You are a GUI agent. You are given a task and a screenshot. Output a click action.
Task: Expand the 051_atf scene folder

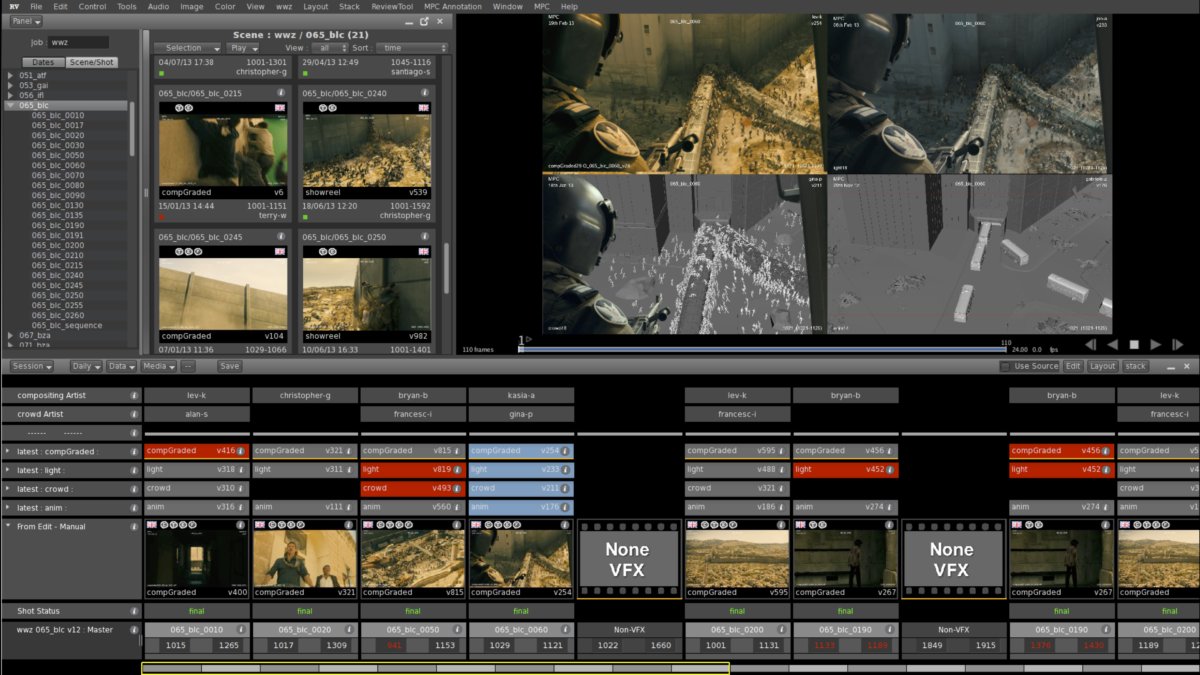pyautogui.click(x=10, y=75)
